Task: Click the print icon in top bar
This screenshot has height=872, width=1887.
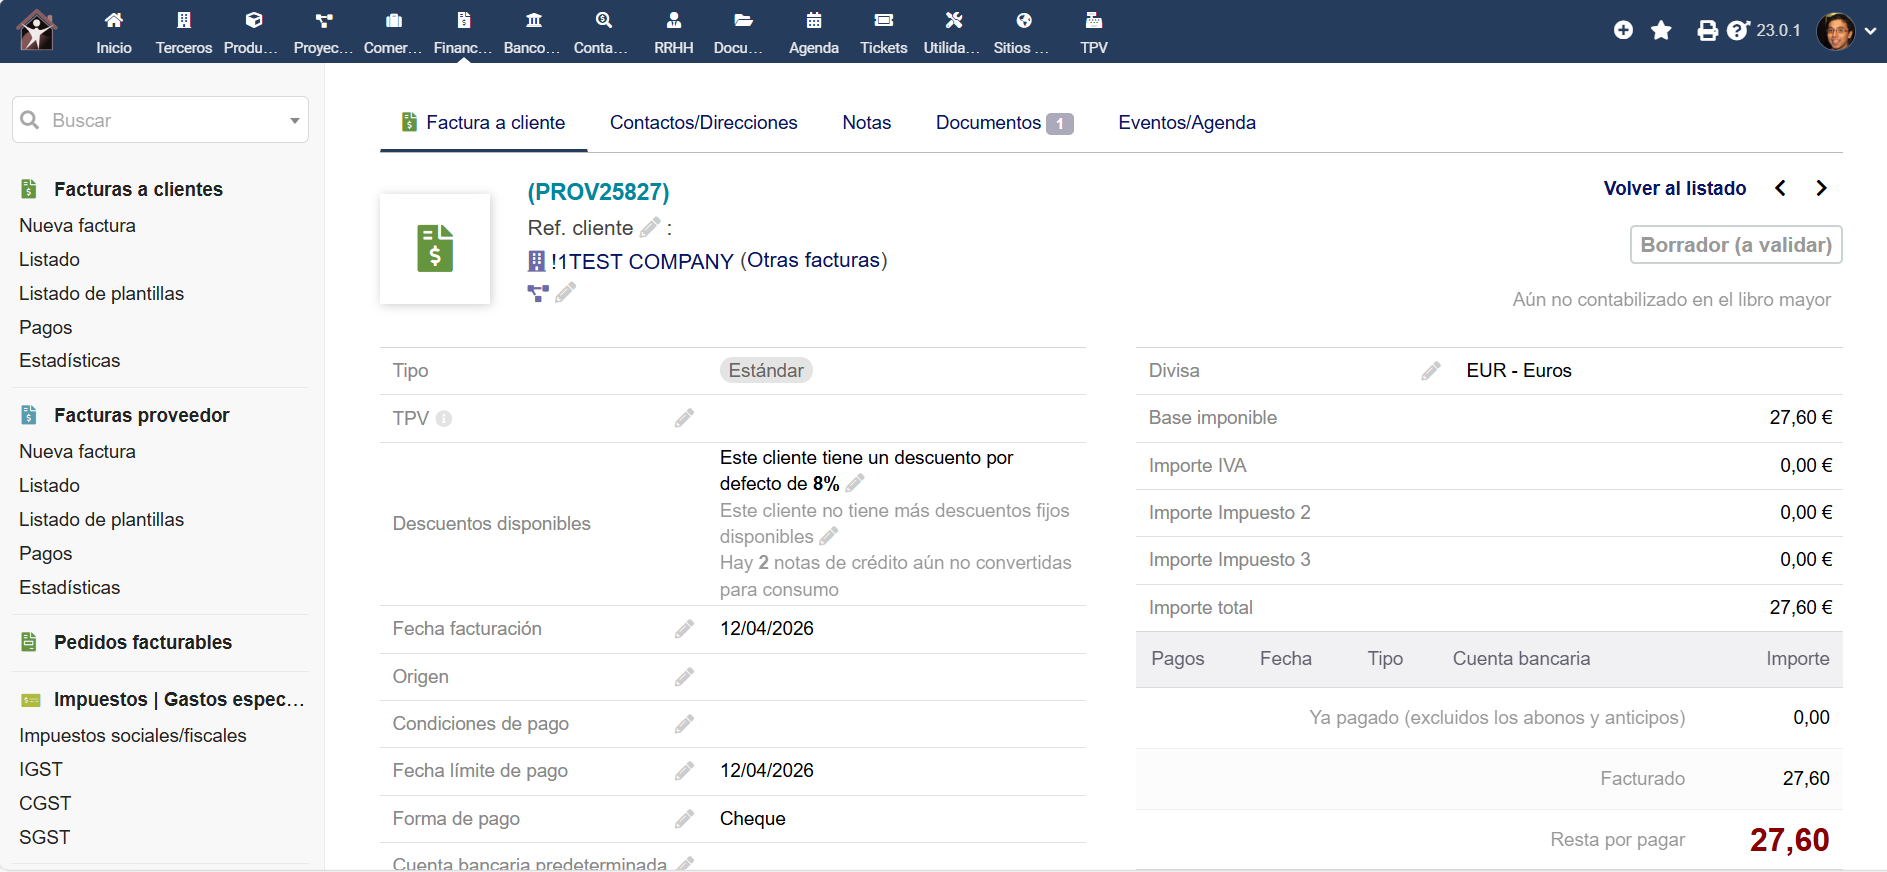Action: click(x=1707, y=31)
